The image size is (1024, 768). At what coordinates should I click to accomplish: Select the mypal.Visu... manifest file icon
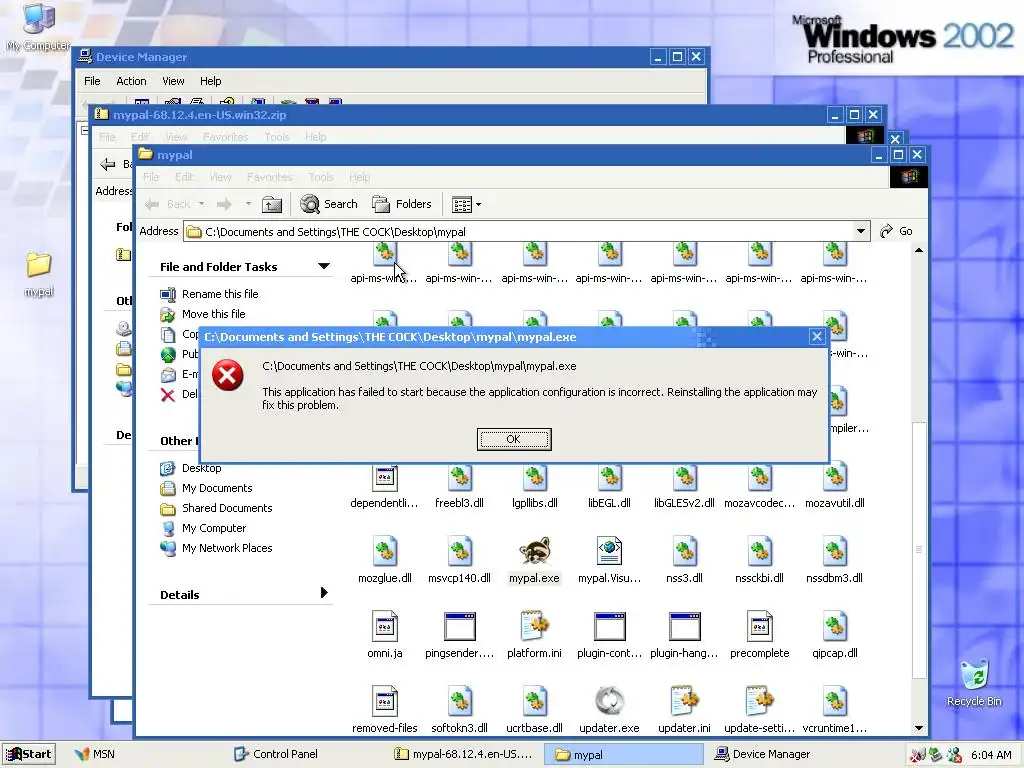pos(609,551)
